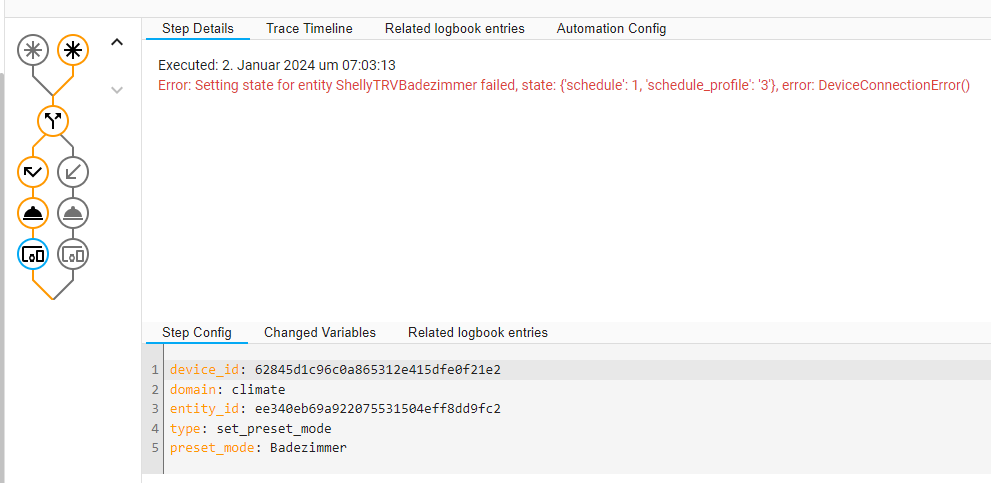Select the gray untriggered trigger node
Image resolution: width=991 pixels, height=483 pixels.
coord(33,48)
